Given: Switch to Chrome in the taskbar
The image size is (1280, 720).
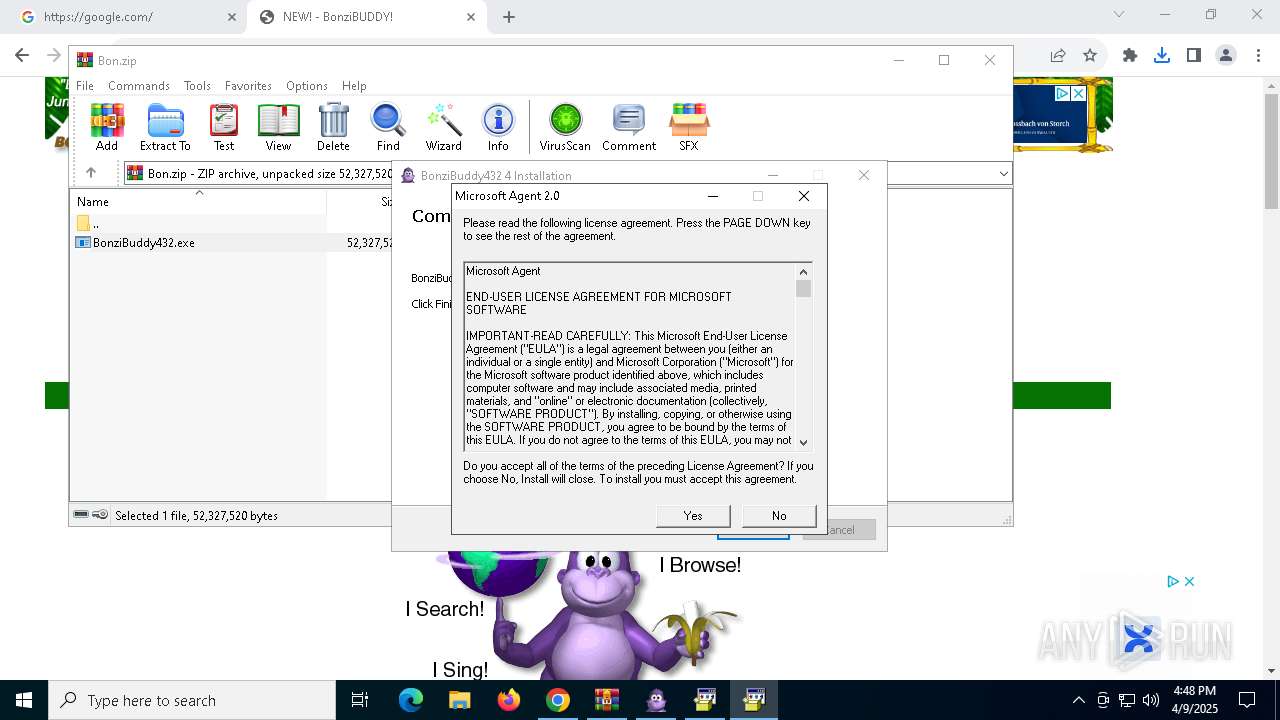Looking at the screenshot, I should tap(558, 700).
